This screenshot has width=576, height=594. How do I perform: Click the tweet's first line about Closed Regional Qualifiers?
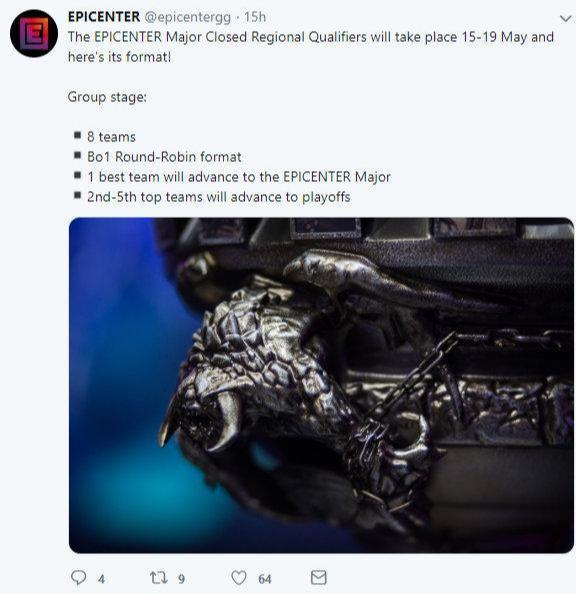click(x=311, y=37)
